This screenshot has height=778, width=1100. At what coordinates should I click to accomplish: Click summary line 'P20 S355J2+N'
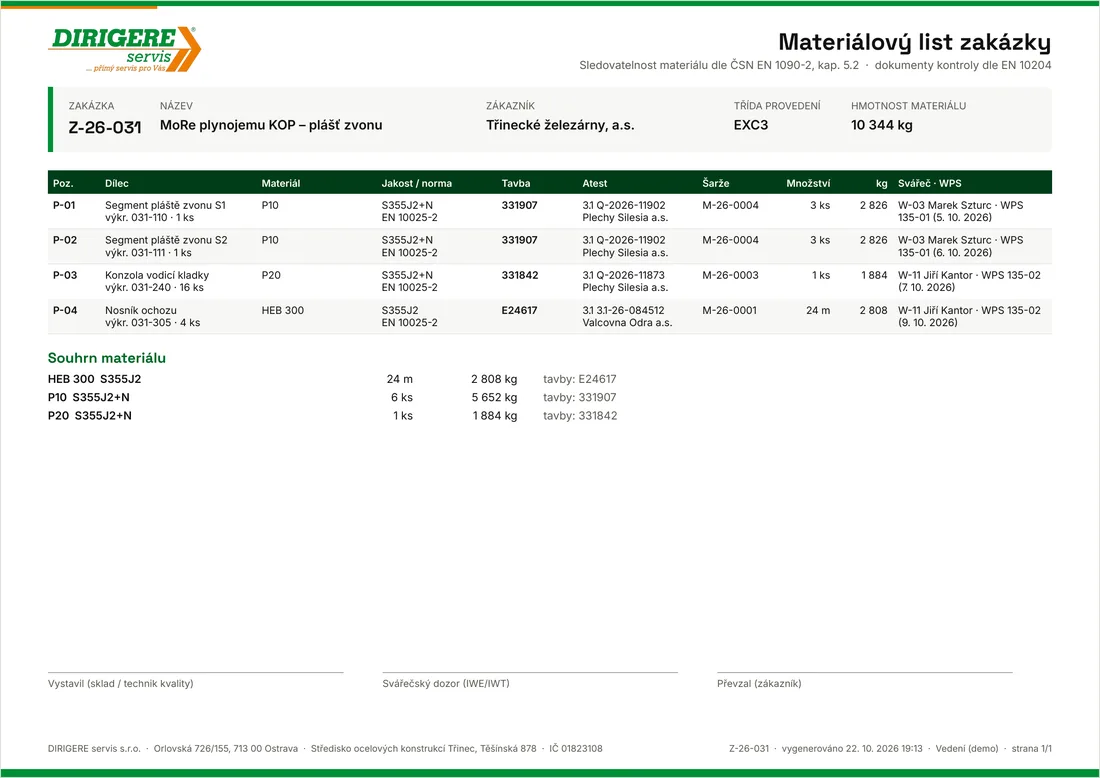pyautogui.click(x=90, y=415)
